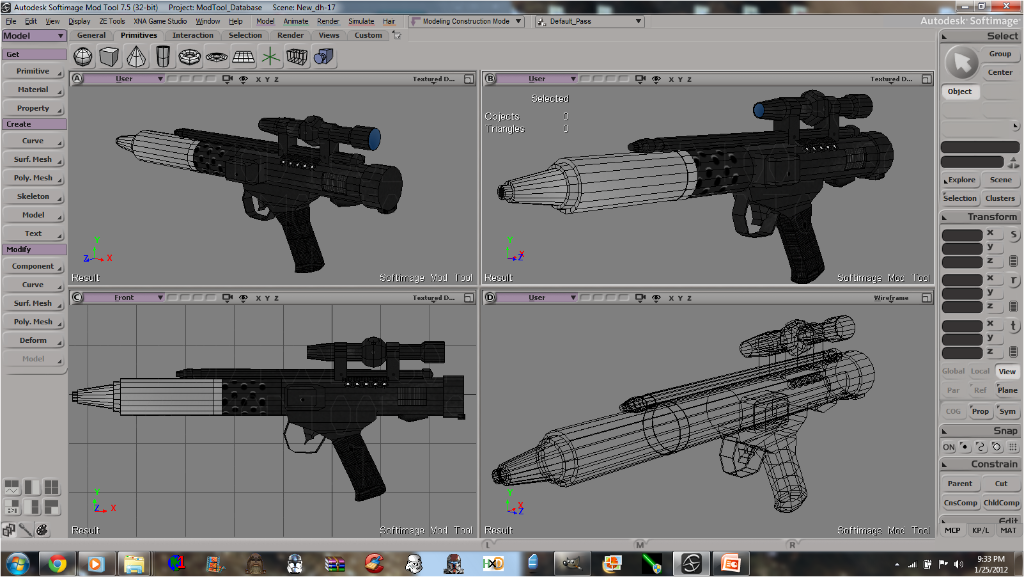Toggle View transform mode

click(1007, 371)
